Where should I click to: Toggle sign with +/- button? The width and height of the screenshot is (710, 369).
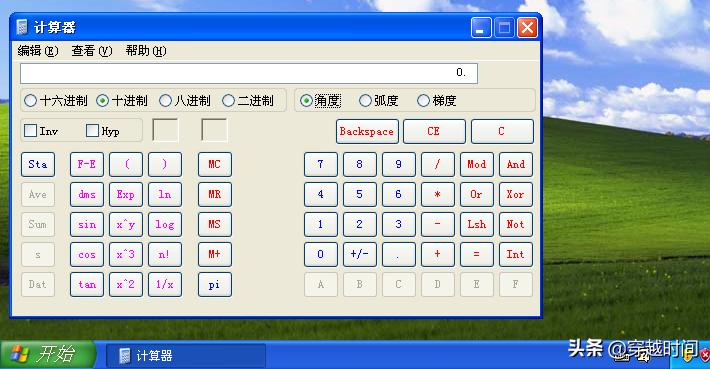tap(360, 254)
